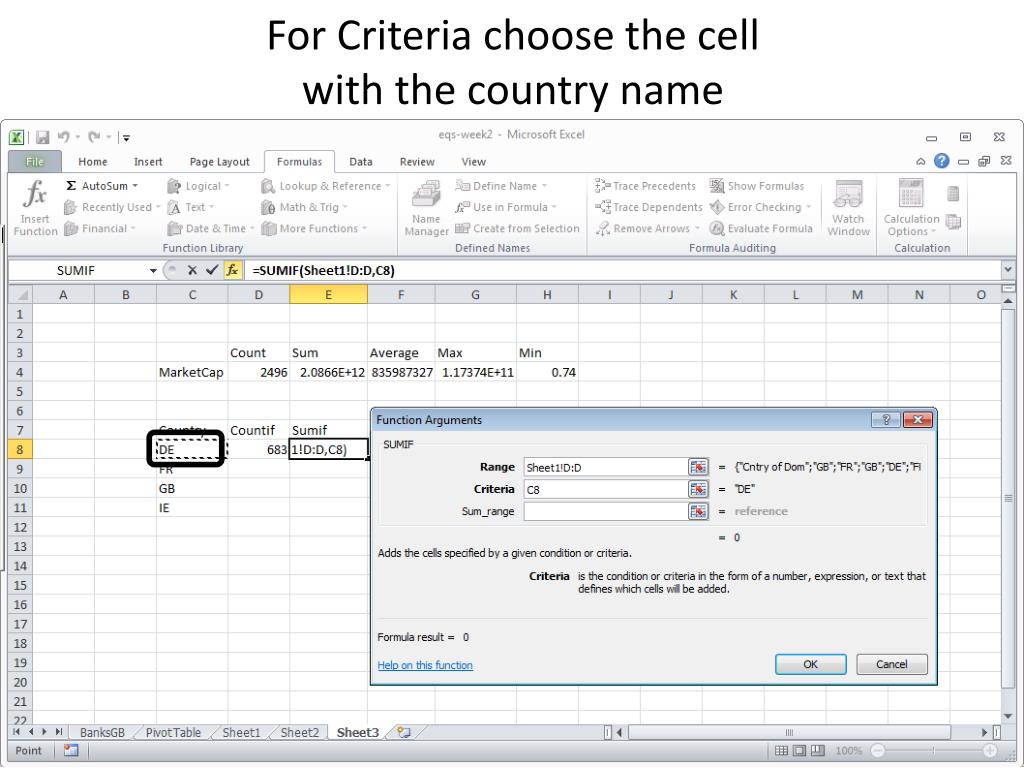Image resolution: width=1024 pixels, height=768 pixels.
Task: Open Text functions list
Action: (x=190, y=207)
